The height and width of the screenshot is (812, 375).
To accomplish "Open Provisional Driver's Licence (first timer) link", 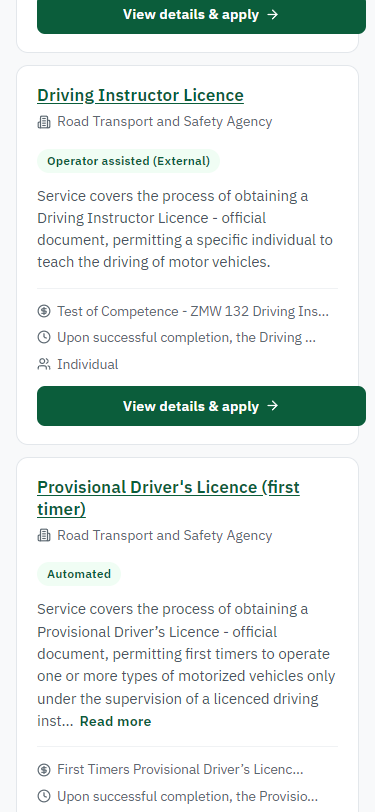I will coord(168,498).
